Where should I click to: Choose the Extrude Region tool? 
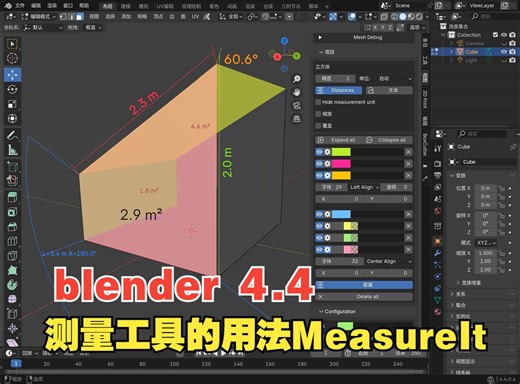[x=12, y=197]
